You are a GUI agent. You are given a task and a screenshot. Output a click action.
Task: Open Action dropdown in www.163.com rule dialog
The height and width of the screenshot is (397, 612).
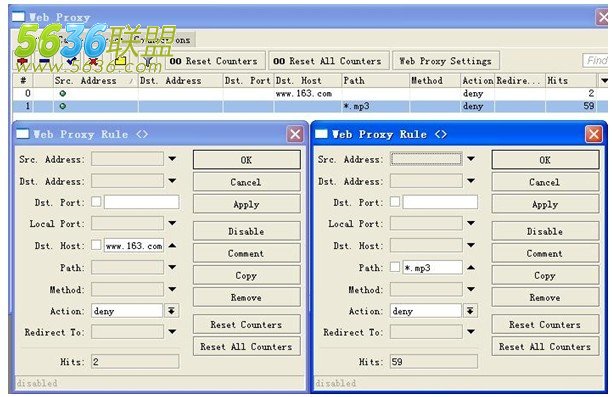171,311
